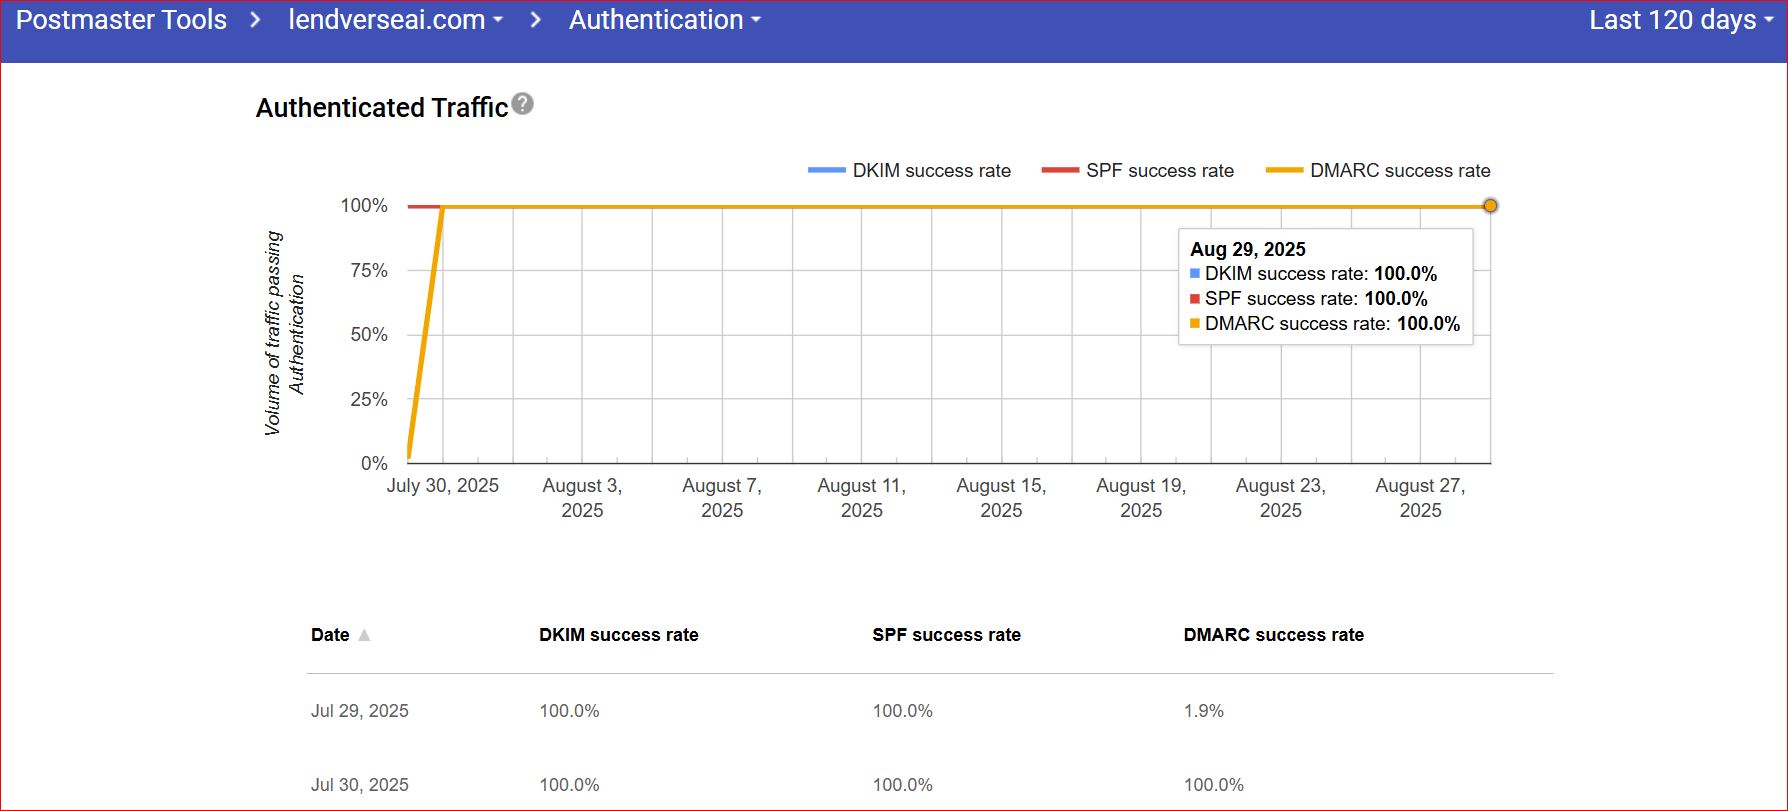Go to Postmaster Tools home
Image resolution: width=1788 pixels, height=811 pixels.
(x=121, y=20)
